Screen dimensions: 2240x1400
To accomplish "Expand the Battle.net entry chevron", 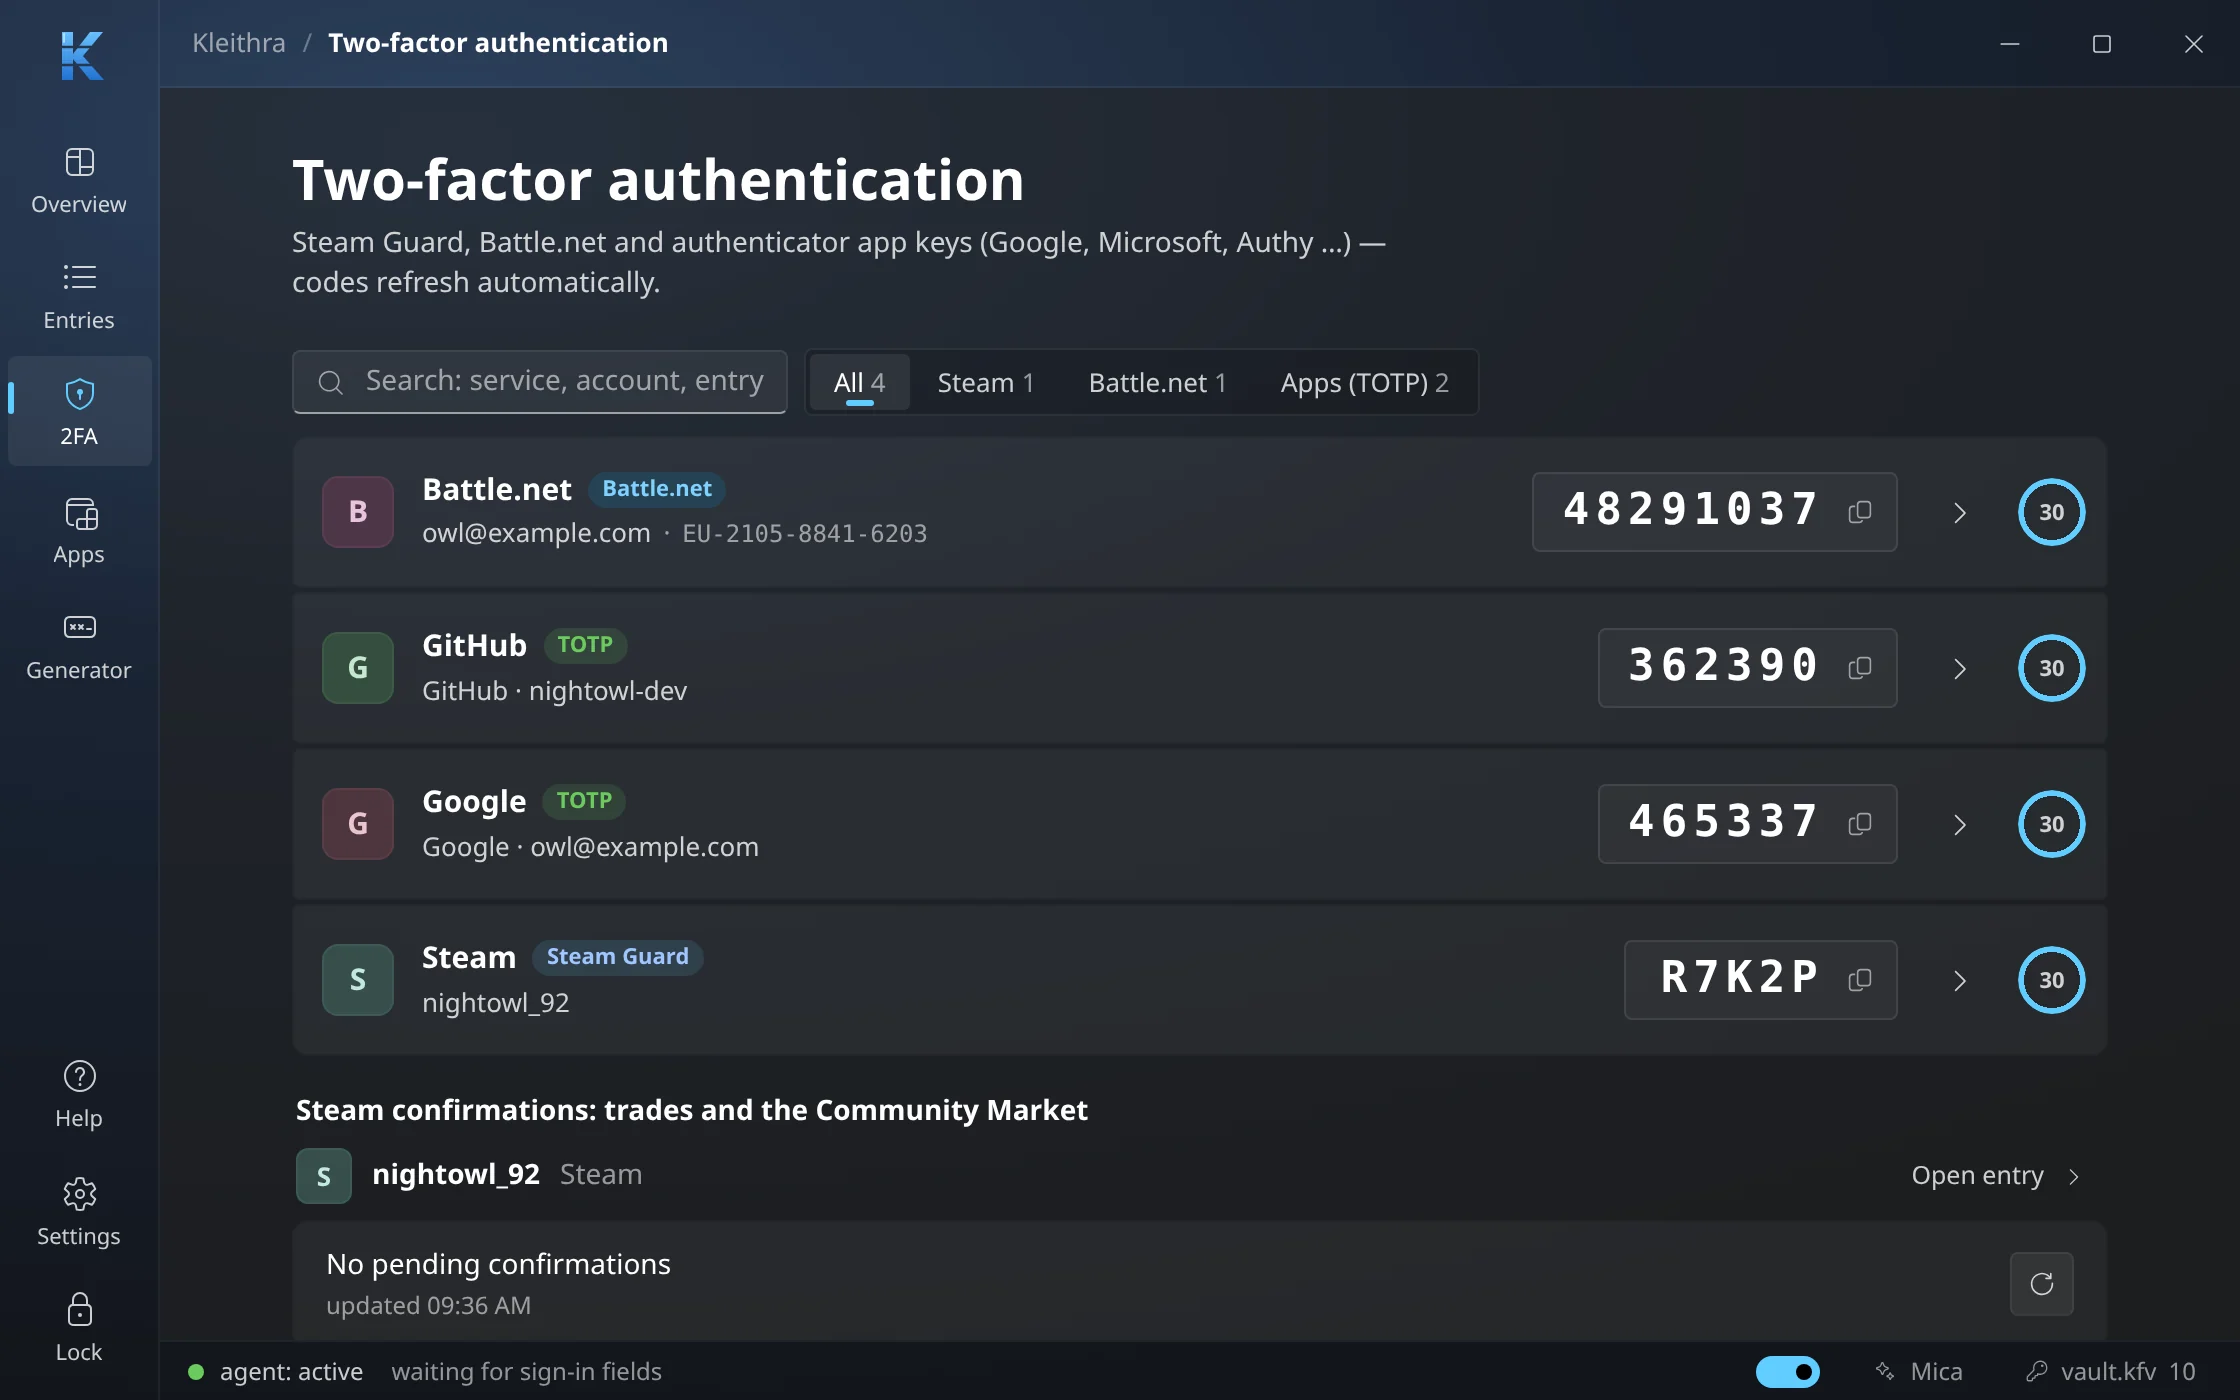I will 1960,513.
